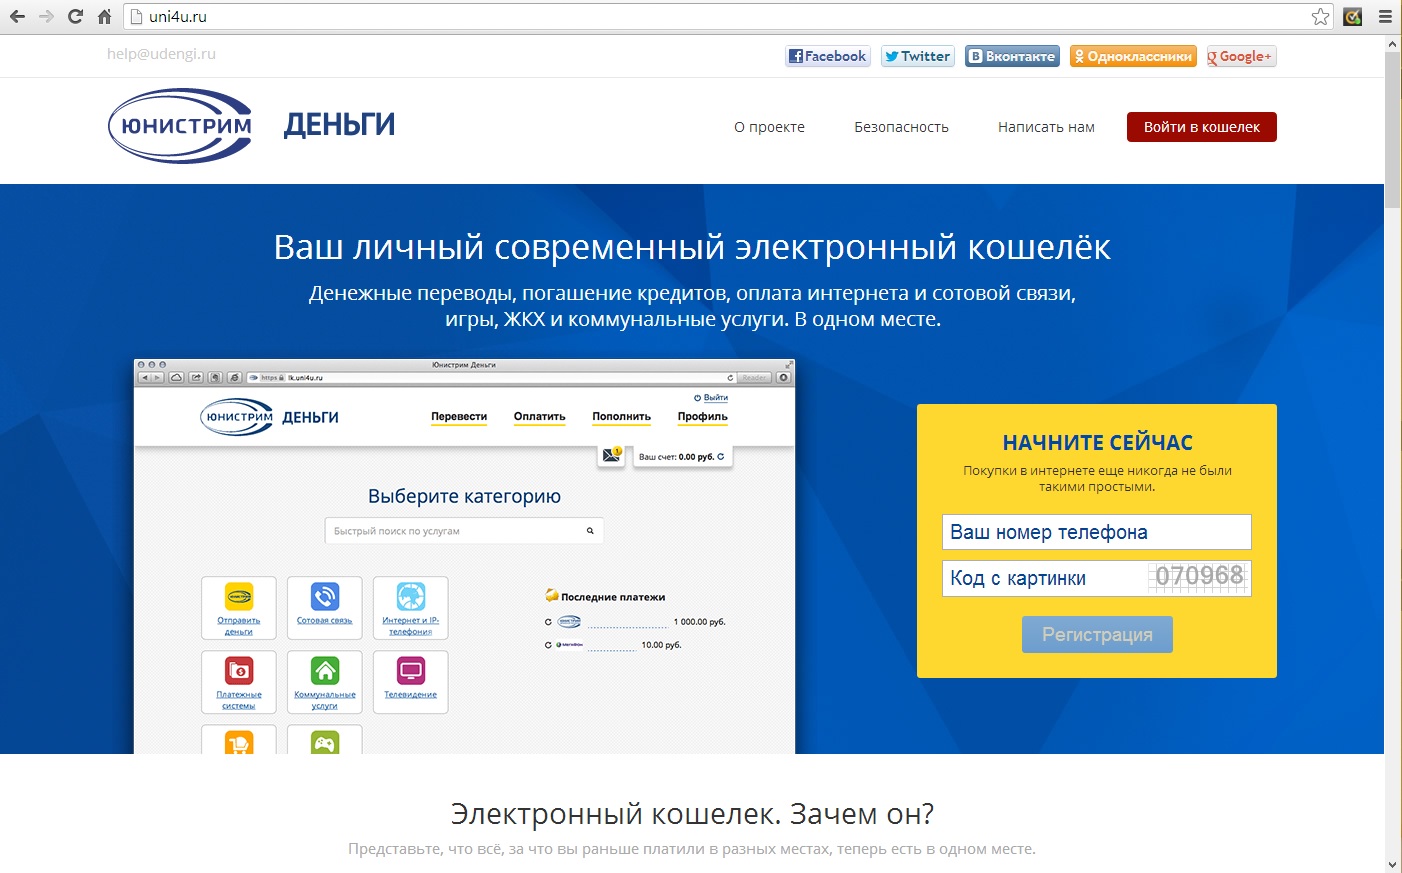Screen dimensions: 1402x873
Task: Share via the Google+ button
Action: pos(1241,56)
